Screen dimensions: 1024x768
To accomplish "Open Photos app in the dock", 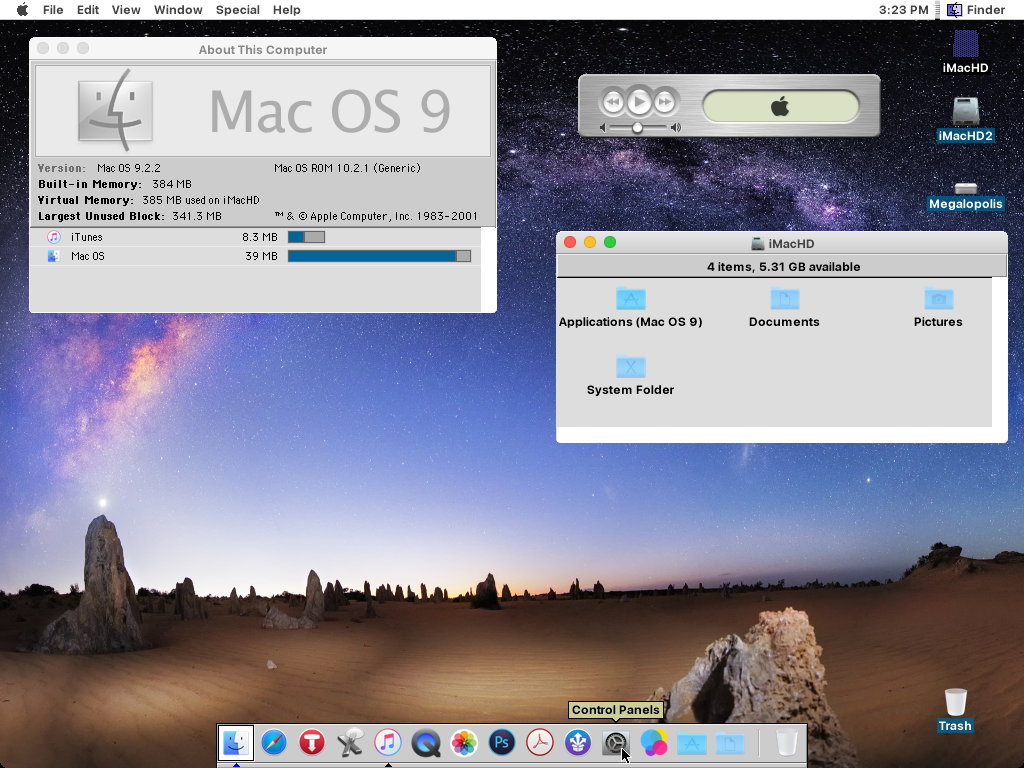I will [x=464, y=743].
